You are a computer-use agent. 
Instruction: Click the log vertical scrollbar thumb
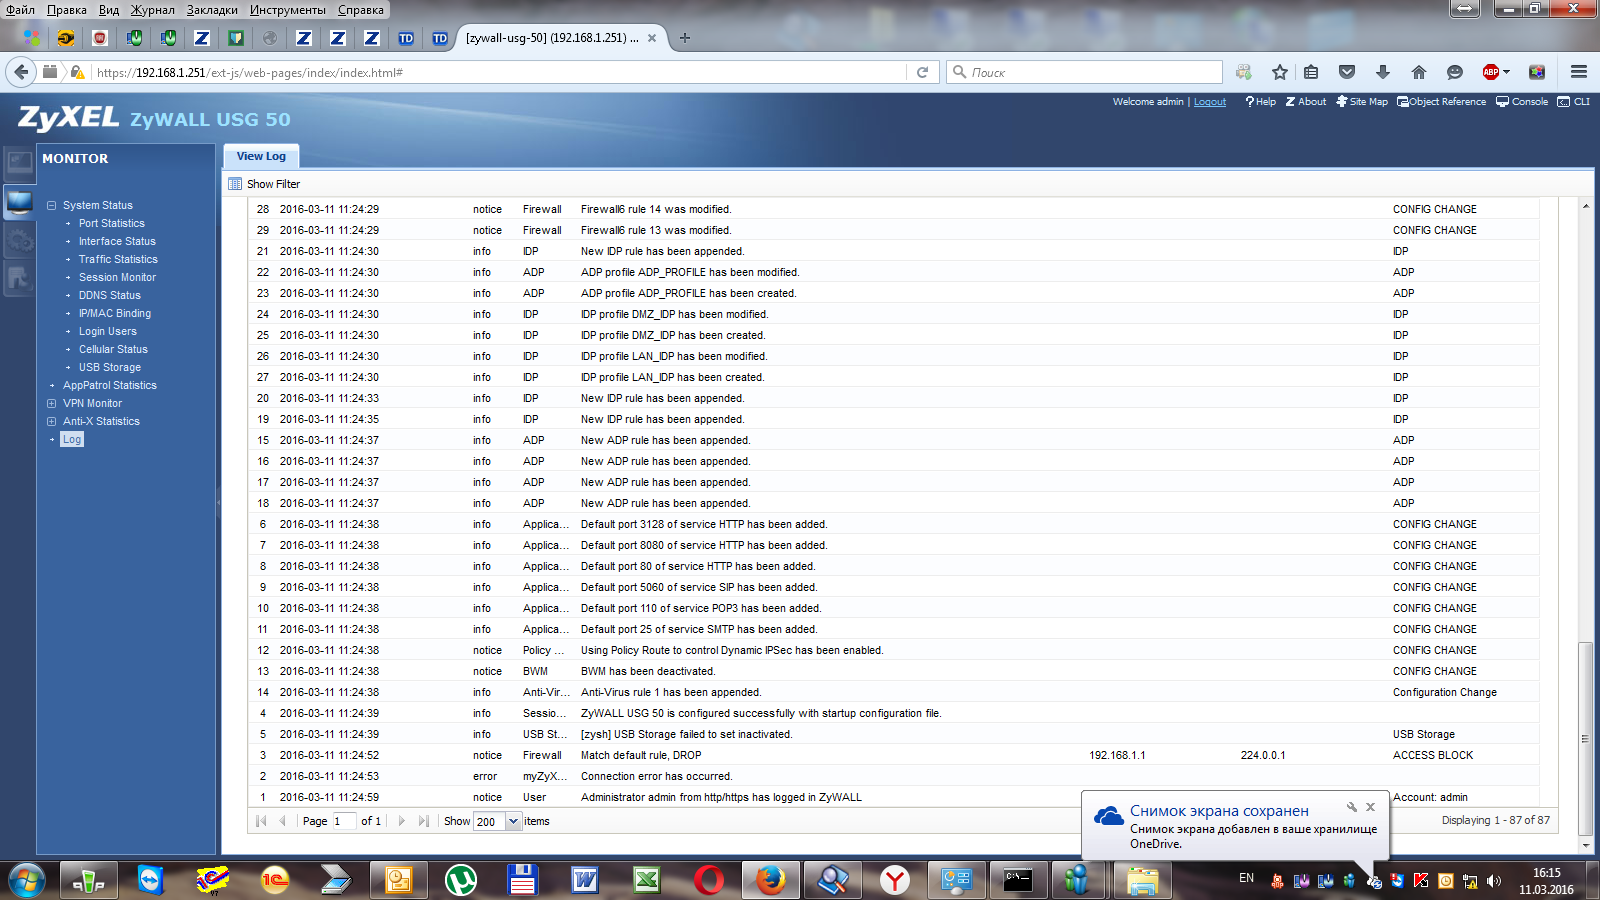point(1585,738)
